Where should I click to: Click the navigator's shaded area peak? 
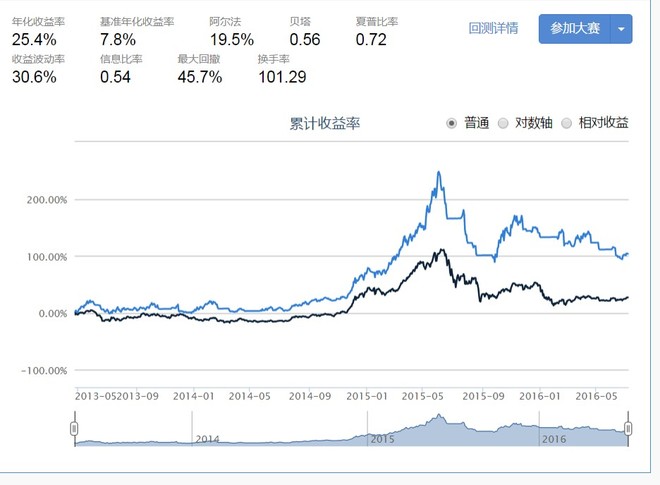(439, 415)
